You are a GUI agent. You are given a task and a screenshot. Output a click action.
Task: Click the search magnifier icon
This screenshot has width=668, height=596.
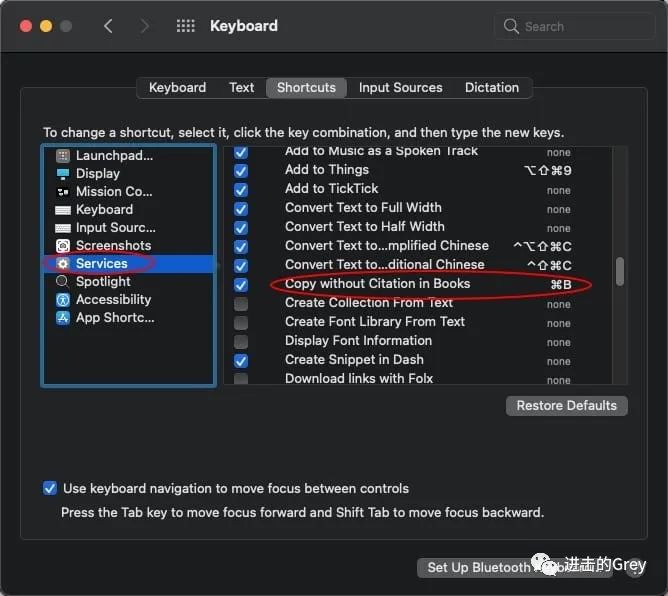[511, 26]
